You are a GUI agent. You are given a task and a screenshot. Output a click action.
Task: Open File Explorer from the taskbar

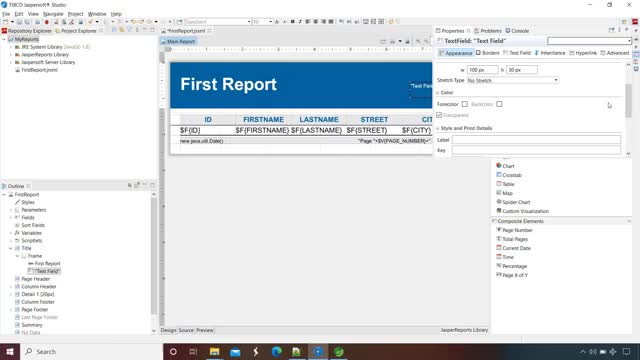tap(214, 351)
